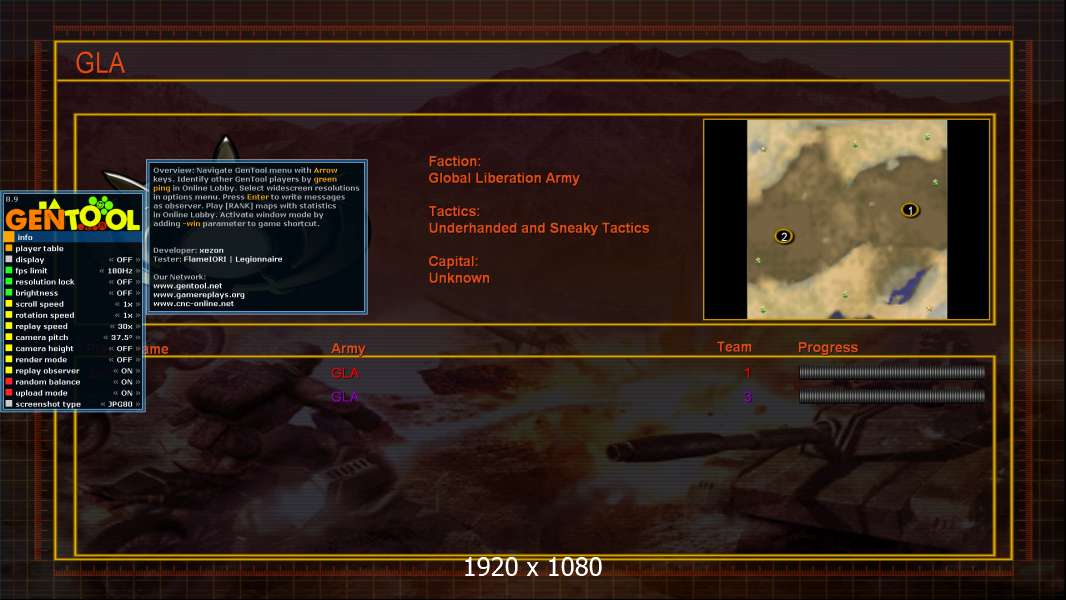Click 'Underhanded and Sneaky Tactics' text
The height and width of the screenshot is (600, 1066).
point(538,228)
